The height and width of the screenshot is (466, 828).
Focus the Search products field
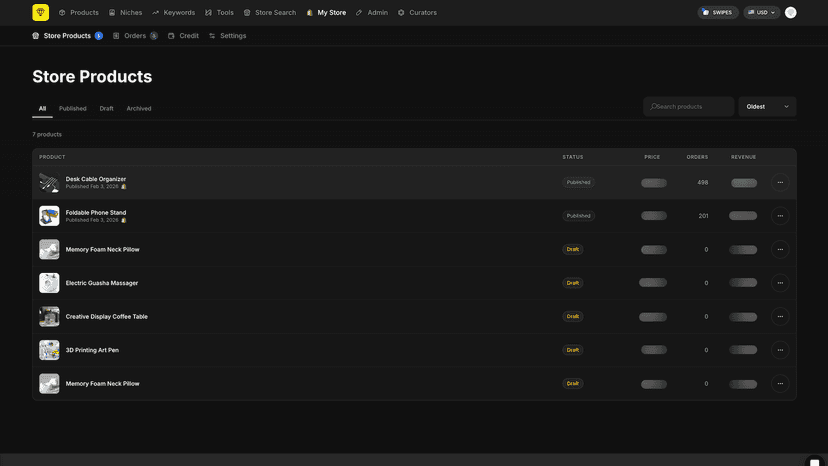[689, 107]
